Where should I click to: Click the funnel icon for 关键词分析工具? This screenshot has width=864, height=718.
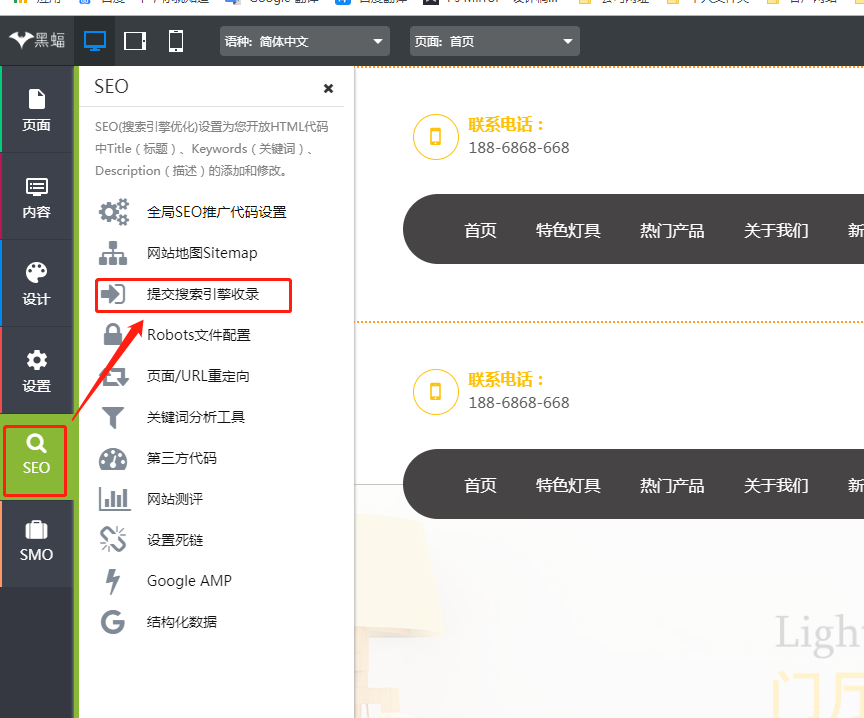[x=113, y=417]
